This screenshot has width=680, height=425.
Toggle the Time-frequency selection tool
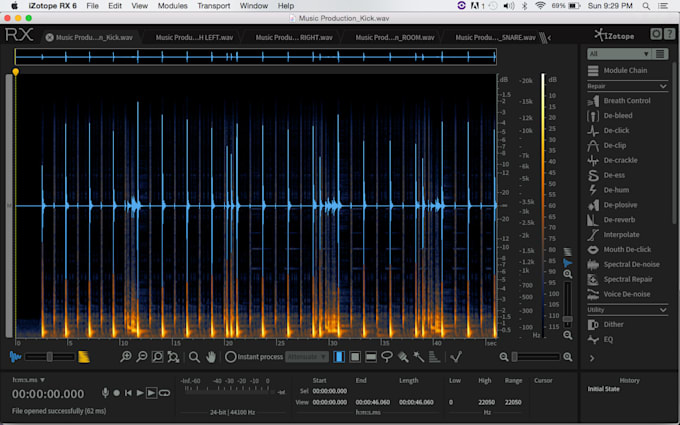(x=355, y=357)
